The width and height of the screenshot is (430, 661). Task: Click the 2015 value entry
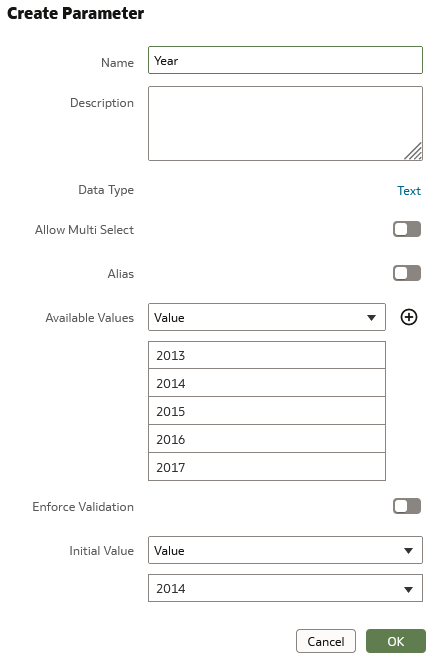pos(266,411)
